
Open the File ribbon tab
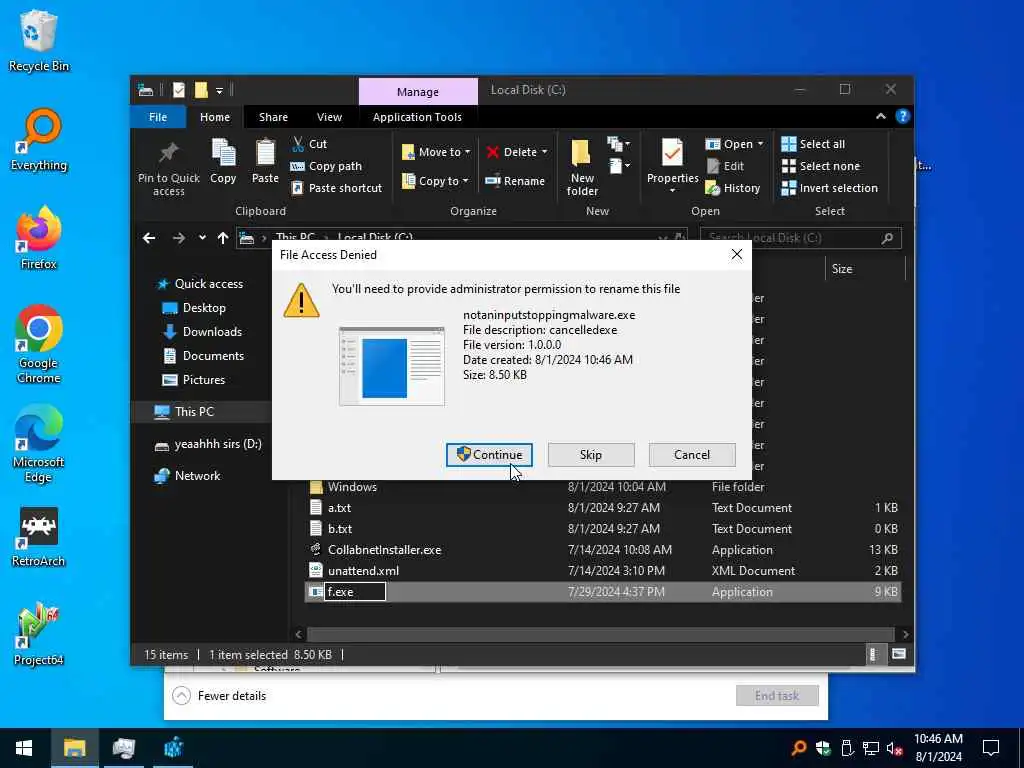158,117
